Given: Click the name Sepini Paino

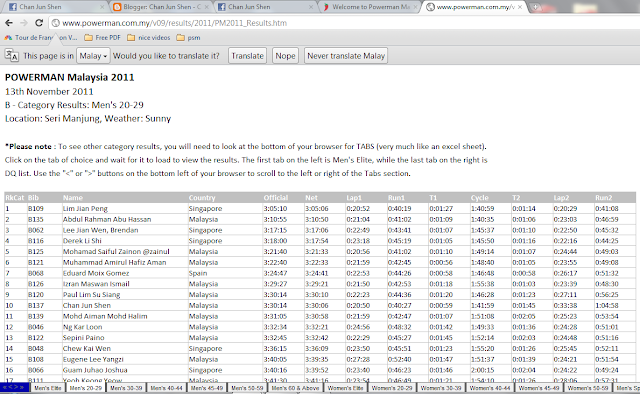Looking at the screenshot, I should [x=83, y=338].
